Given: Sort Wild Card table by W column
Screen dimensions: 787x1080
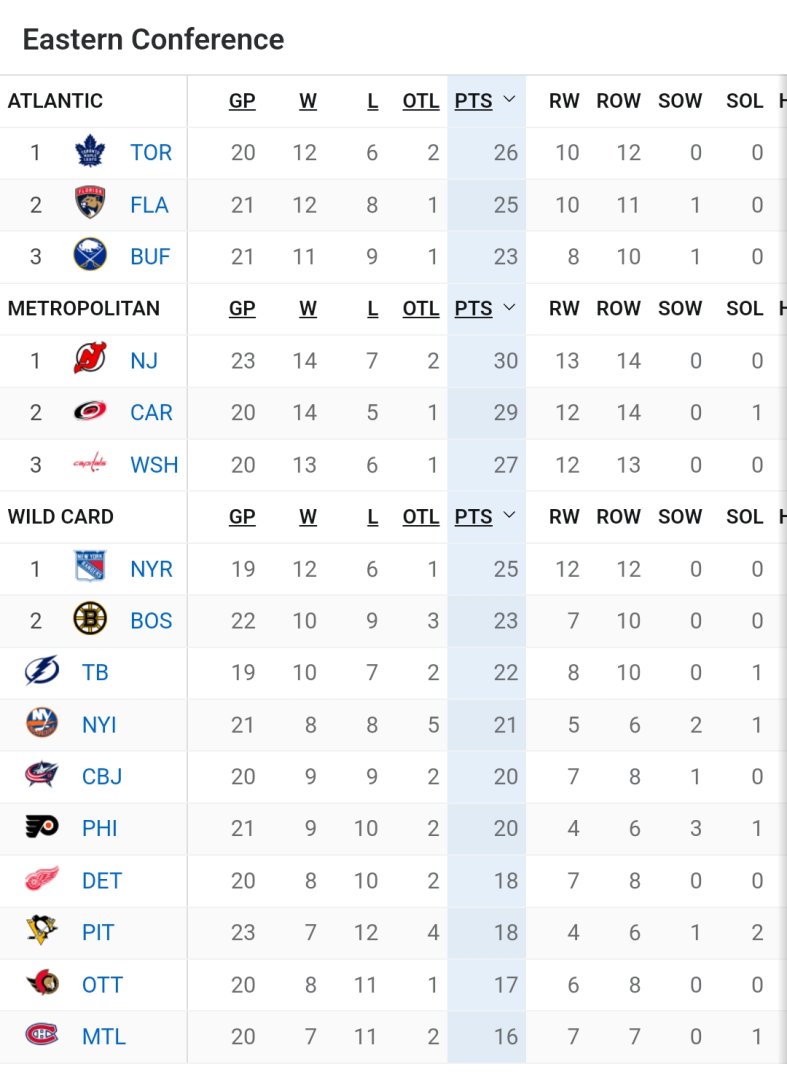Looking at the screenshot, I should [x=308, y=517].
